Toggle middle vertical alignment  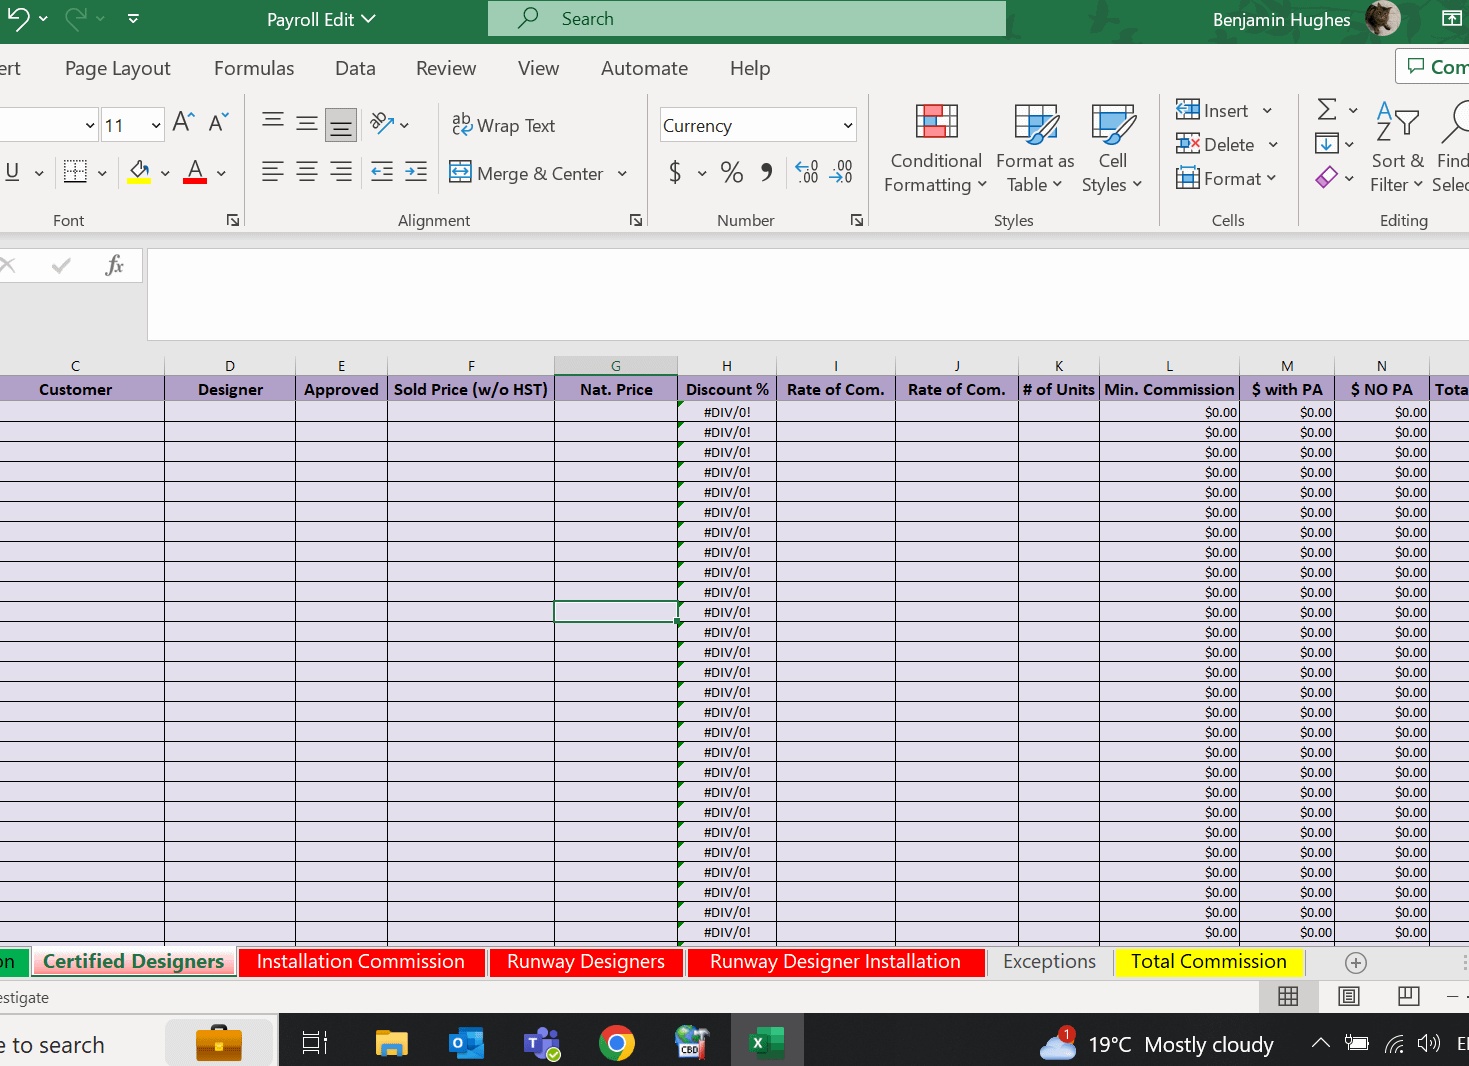pos(306,124)
